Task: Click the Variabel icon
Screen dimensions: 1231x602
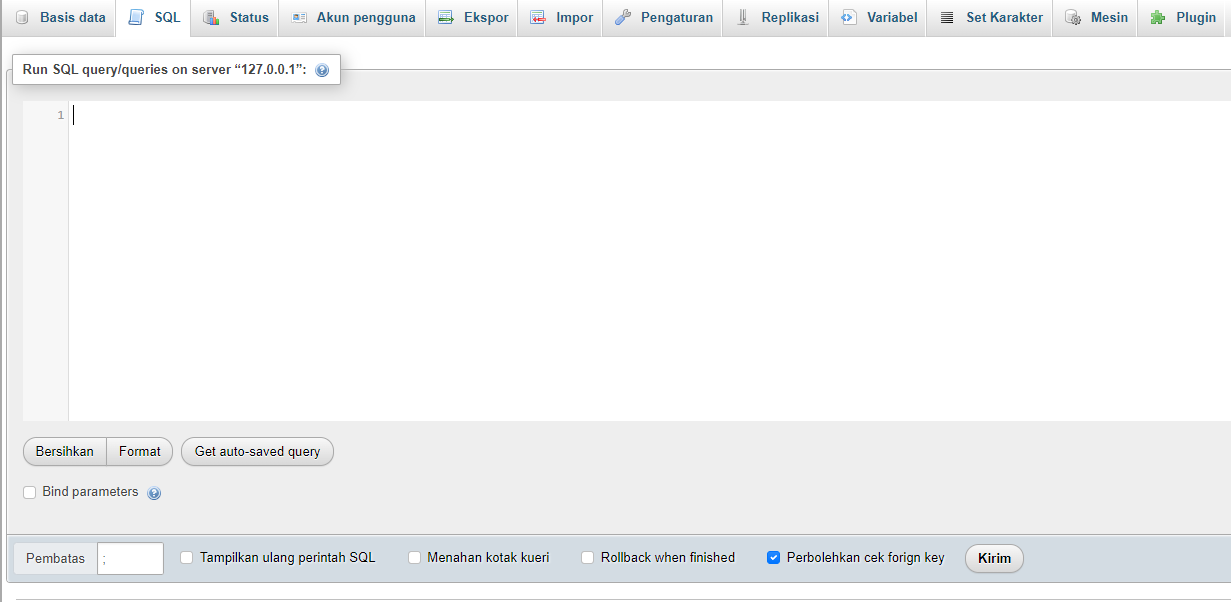Action: [851, 17]
